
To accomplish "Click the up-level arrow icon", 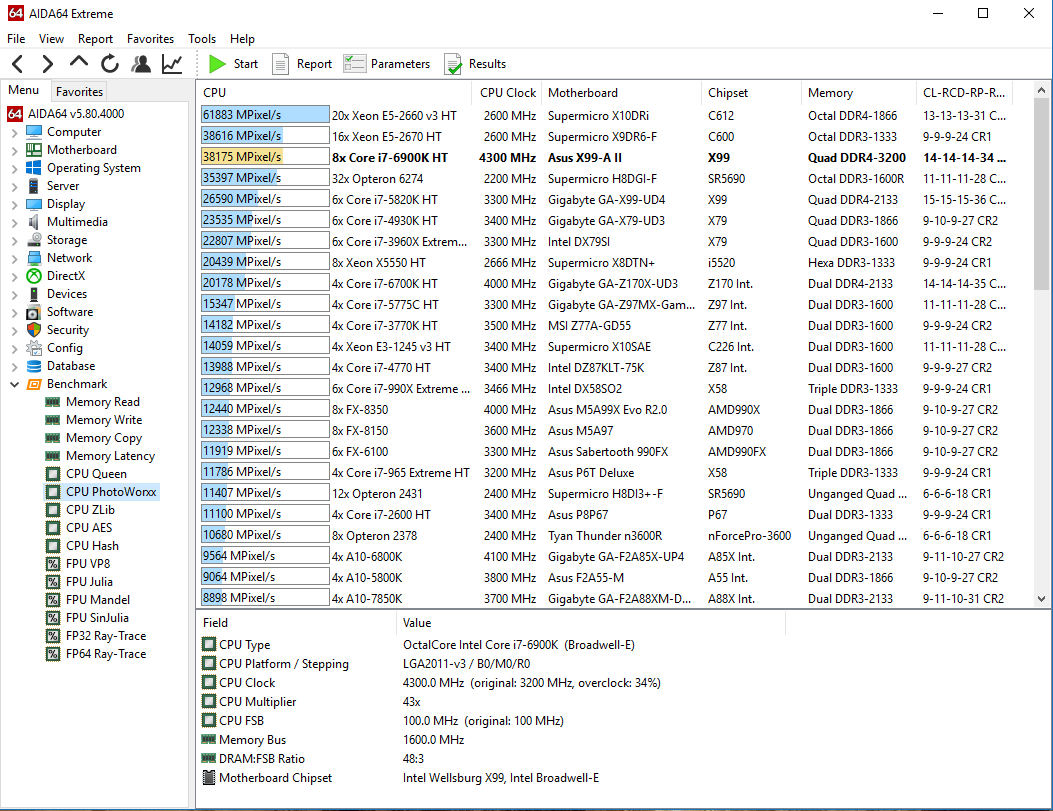I will click(x=79, y=63).
